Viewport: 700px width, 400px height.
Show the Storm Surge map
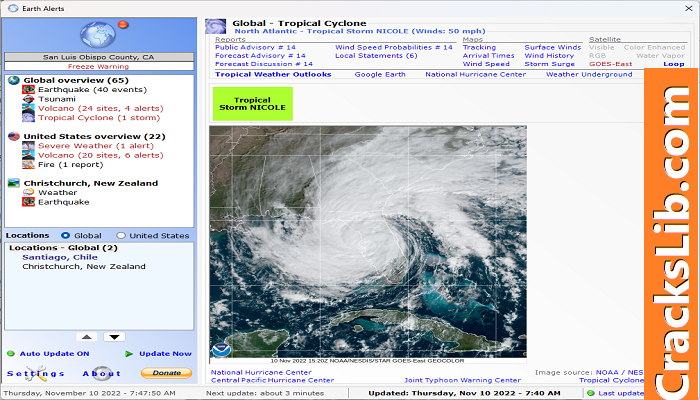click(550, 64)
